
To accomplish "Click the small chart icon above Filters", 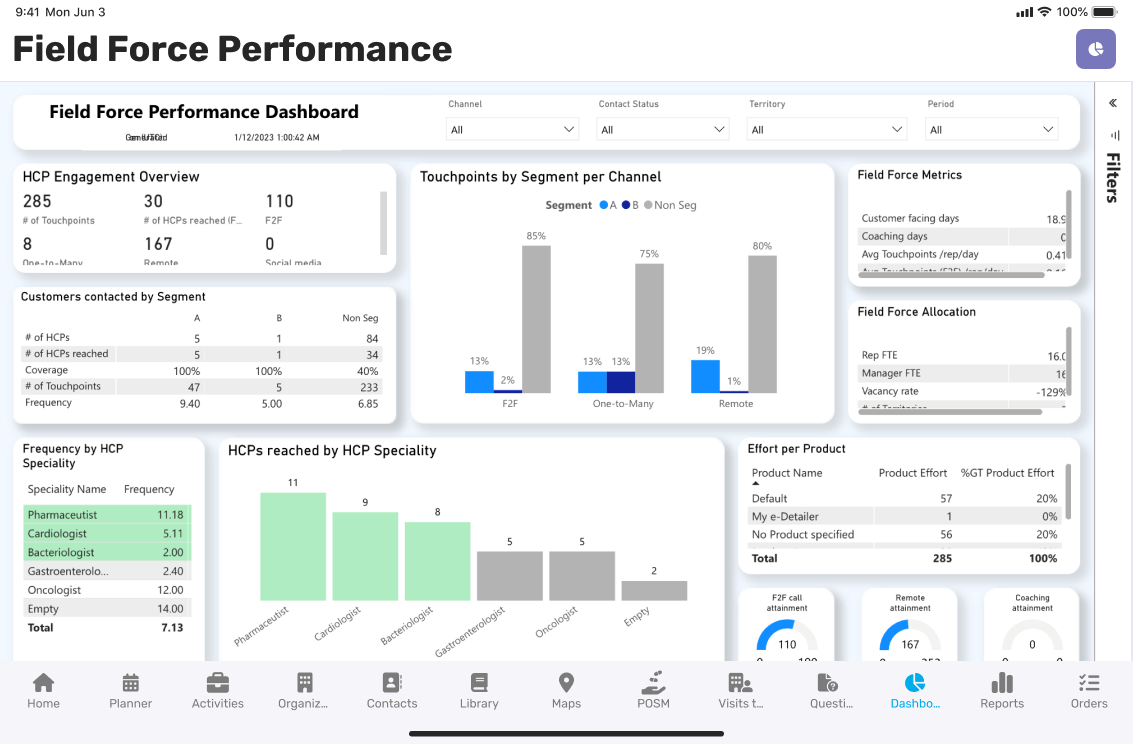I will tap(1115, 135).
